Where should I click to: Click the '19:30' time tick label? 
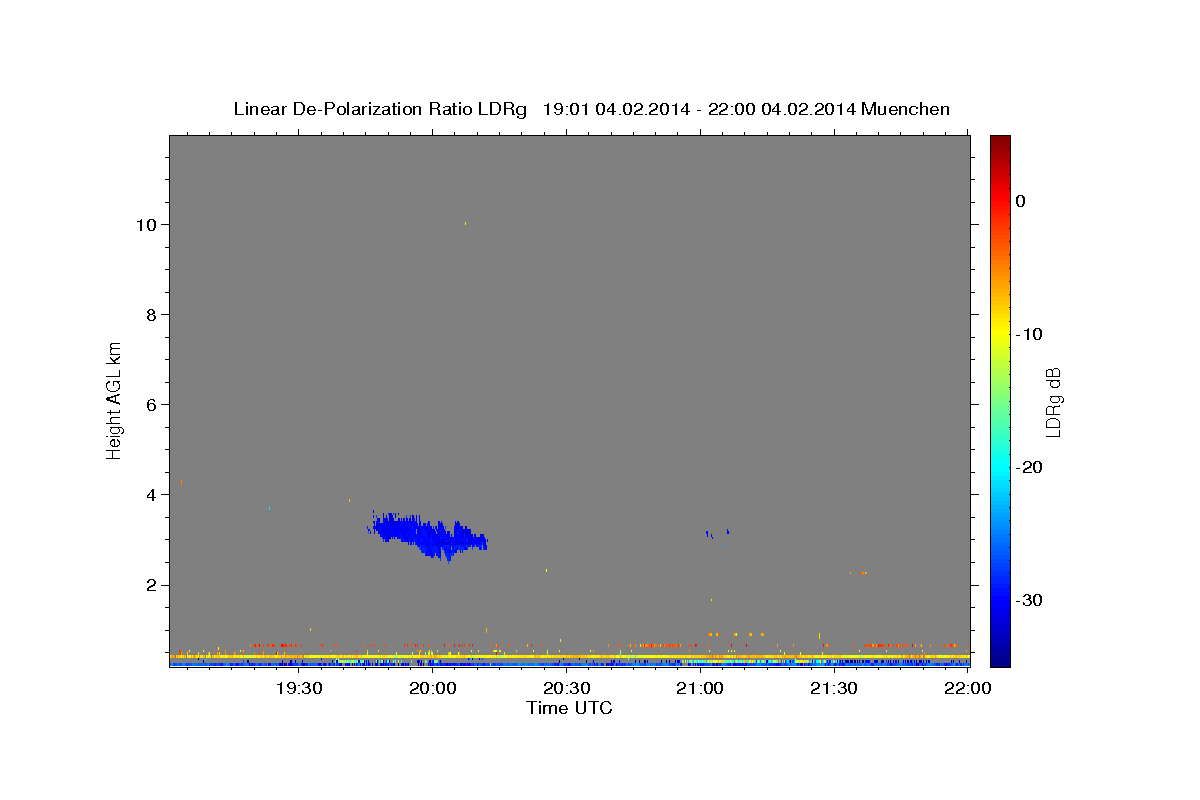(x=299, y=688)
